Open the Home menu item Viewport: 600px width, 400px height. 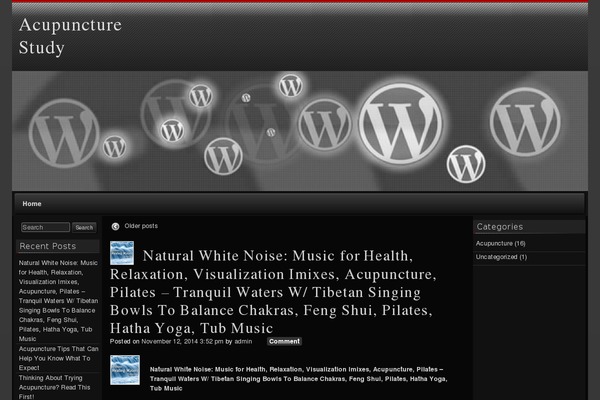(x=32, y=204)
